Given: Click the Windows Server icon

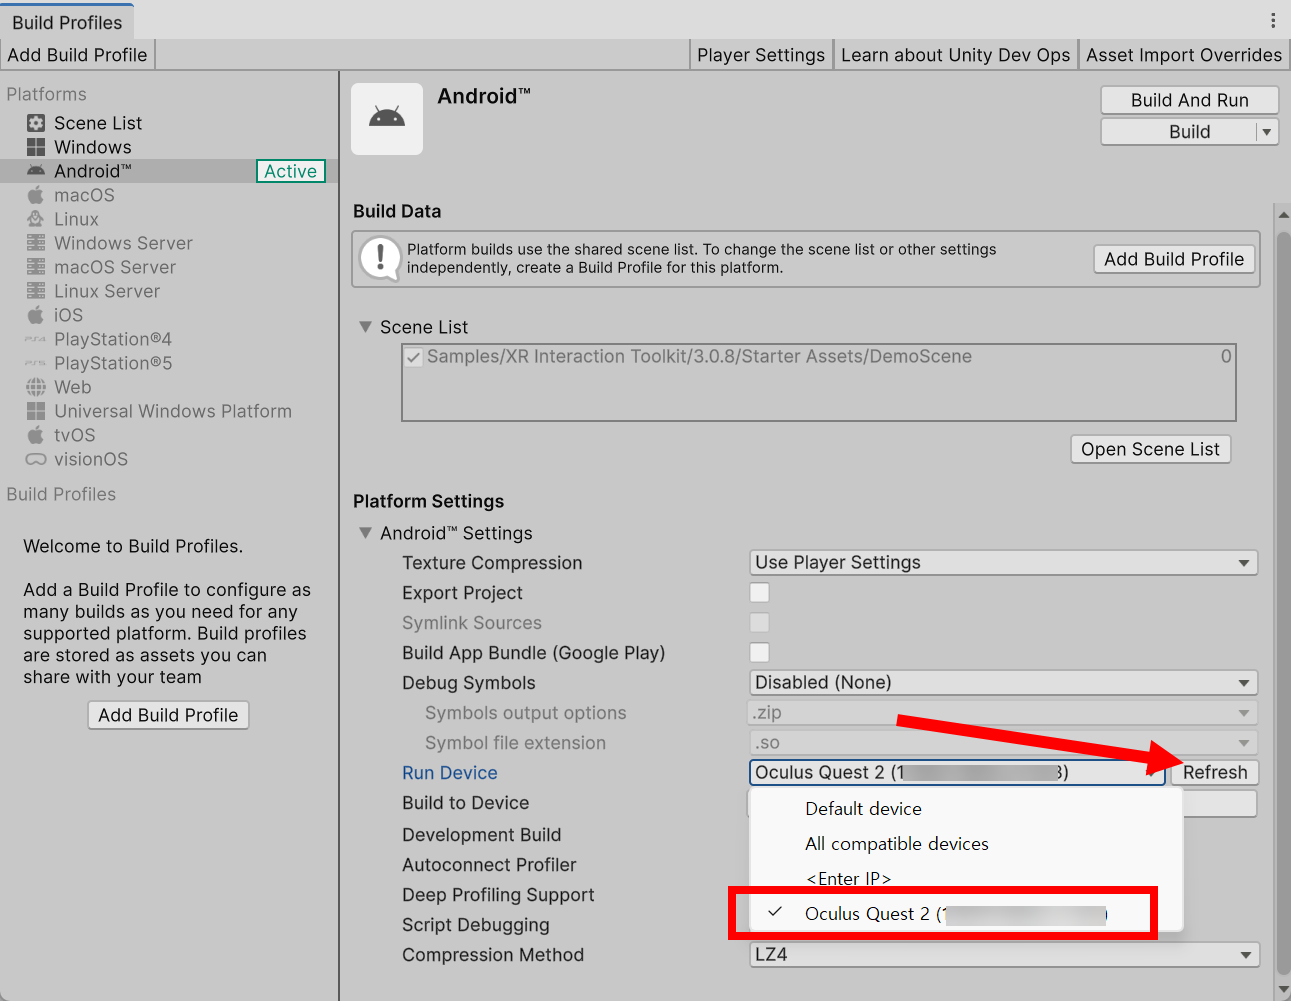Looking at the screenshot, I should [x=36, y=243].
